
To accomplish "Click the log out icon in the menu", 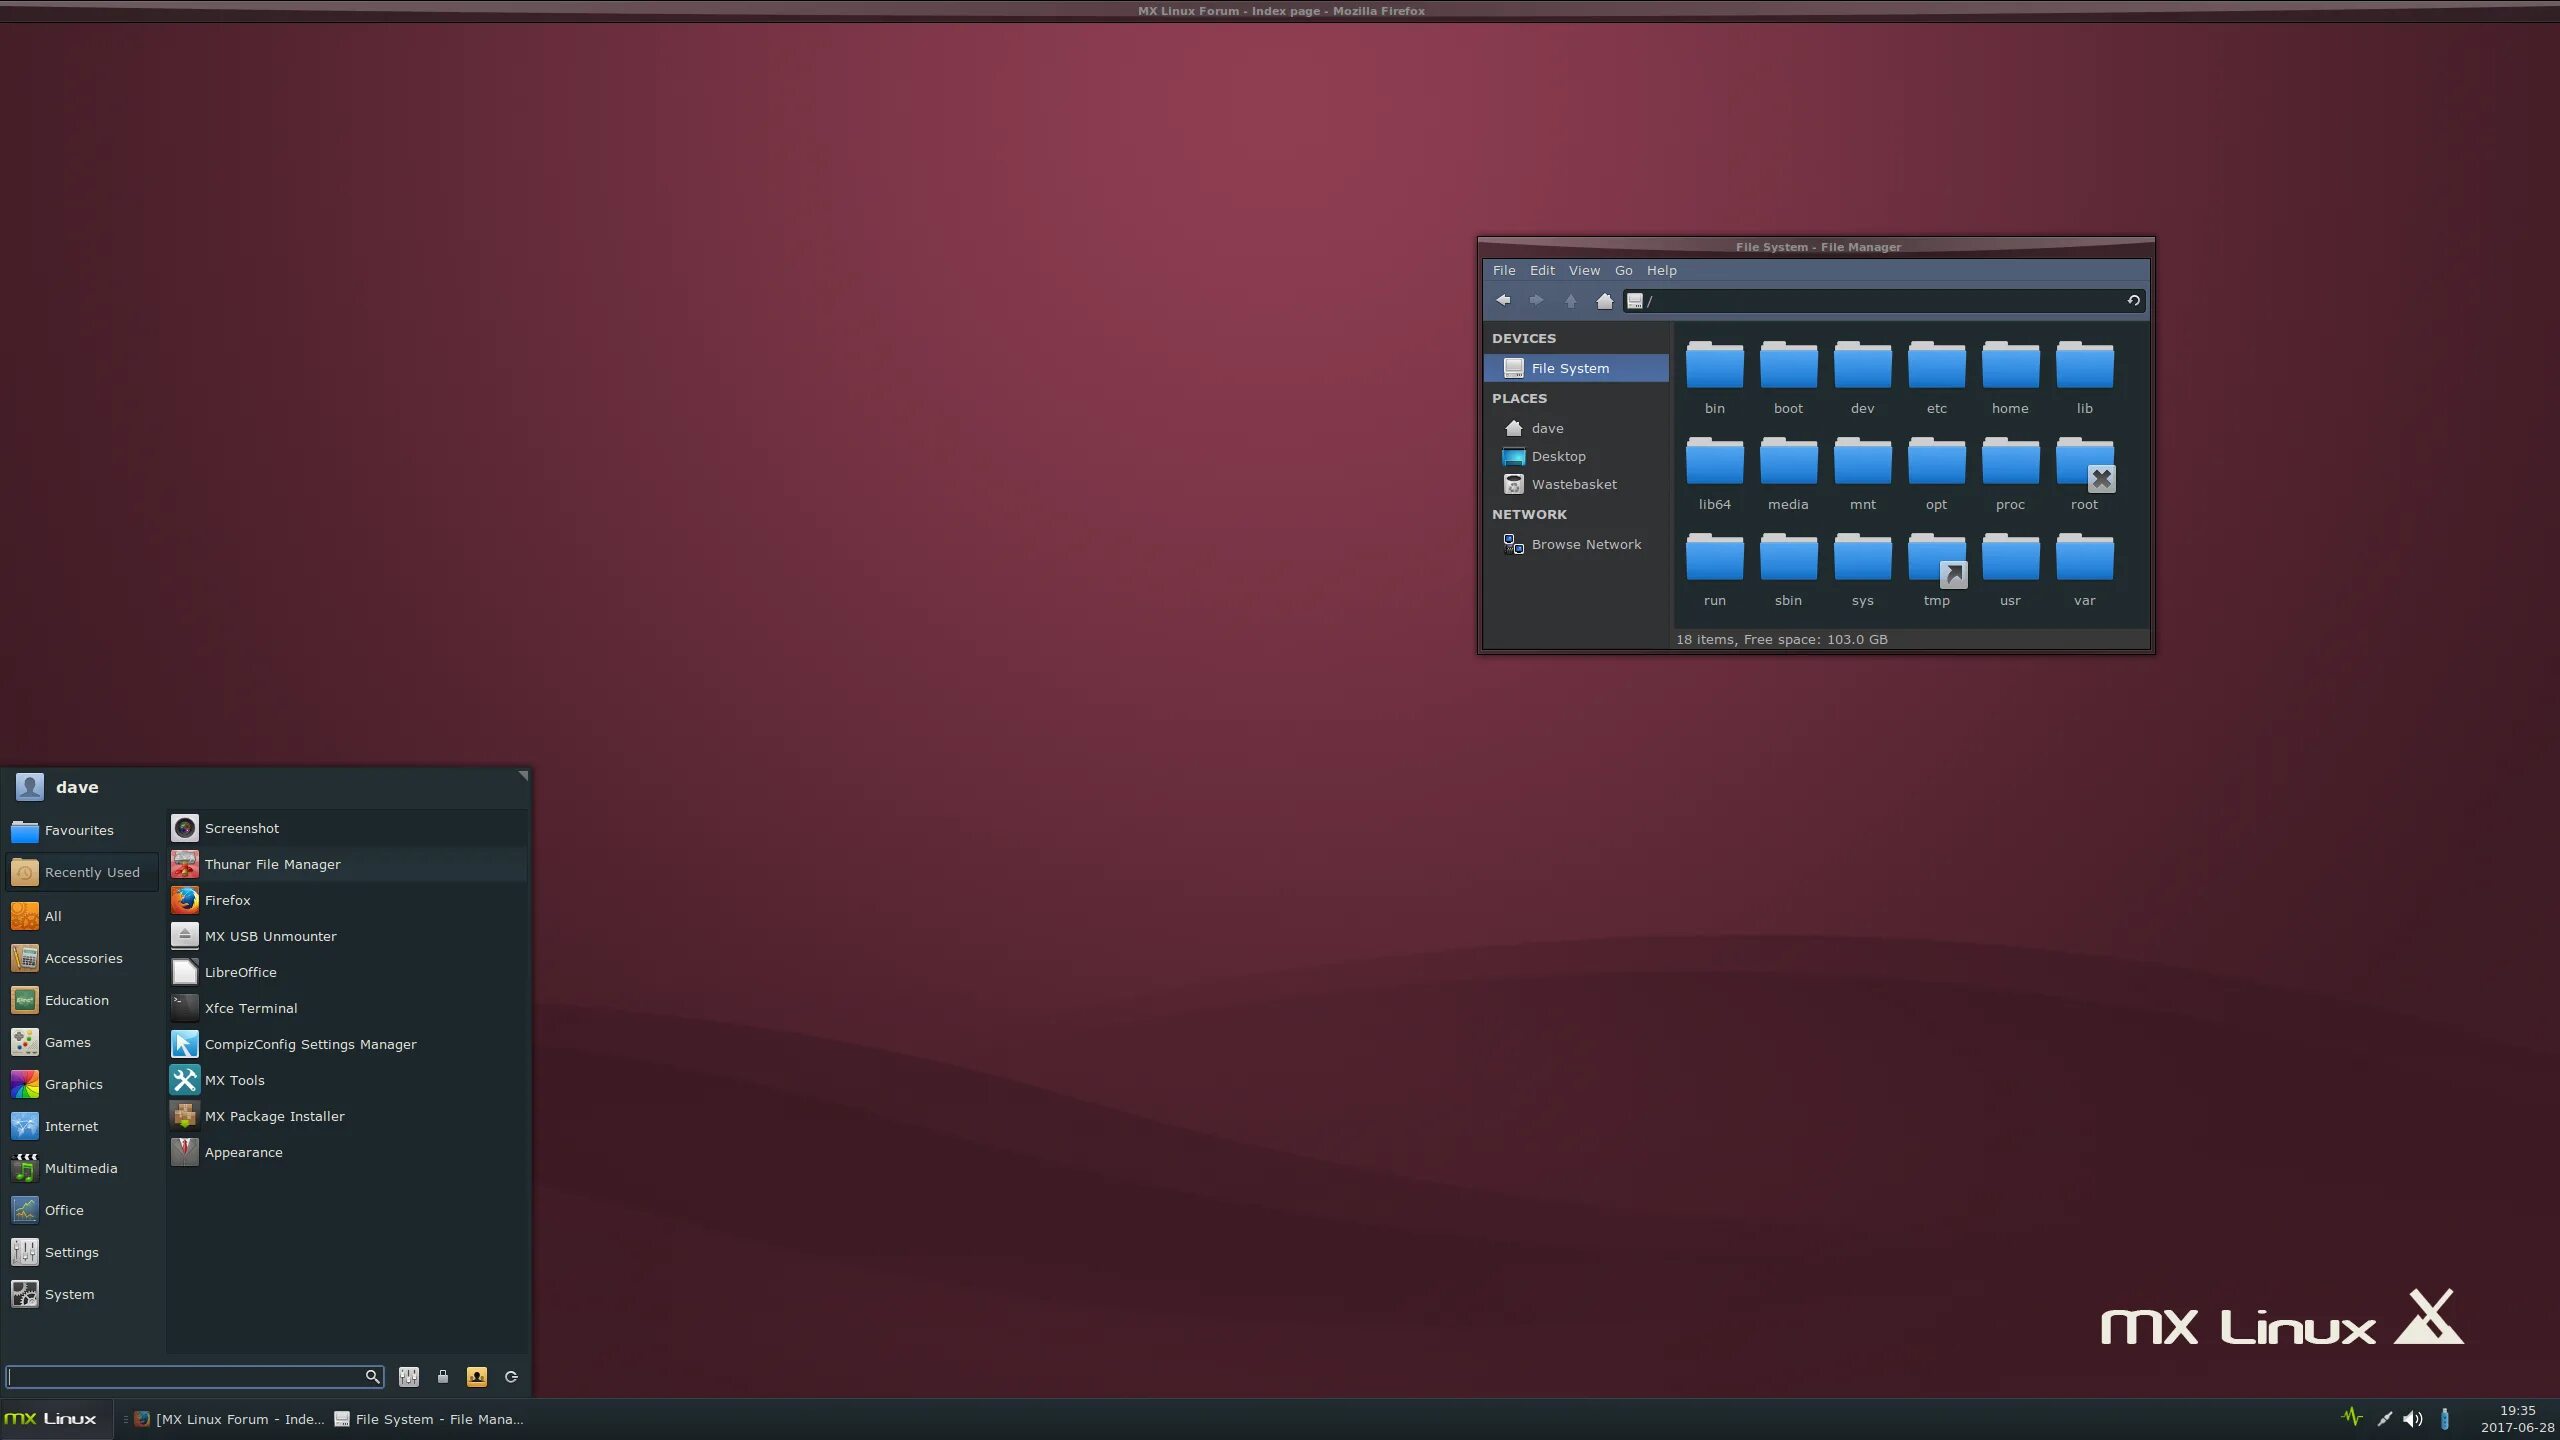I will coord(511,1377).
